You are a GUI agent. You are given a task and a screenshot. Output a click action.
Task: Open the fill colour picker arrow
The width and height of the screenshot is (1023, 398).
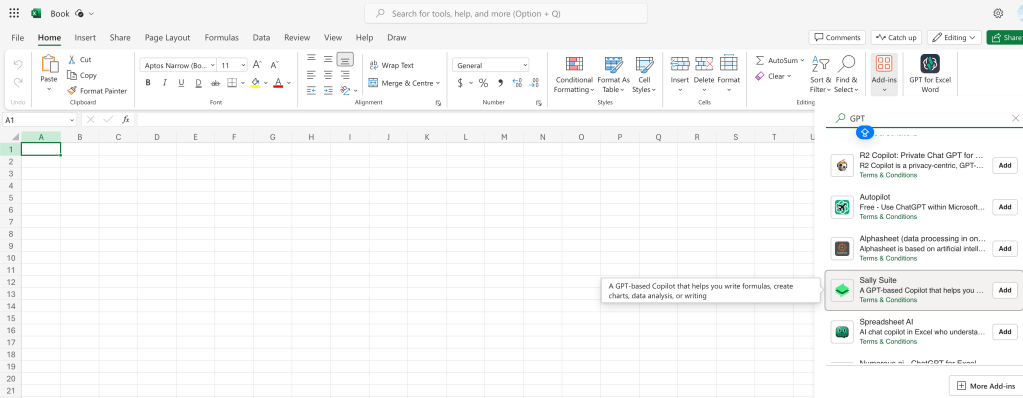coord(266,83)
